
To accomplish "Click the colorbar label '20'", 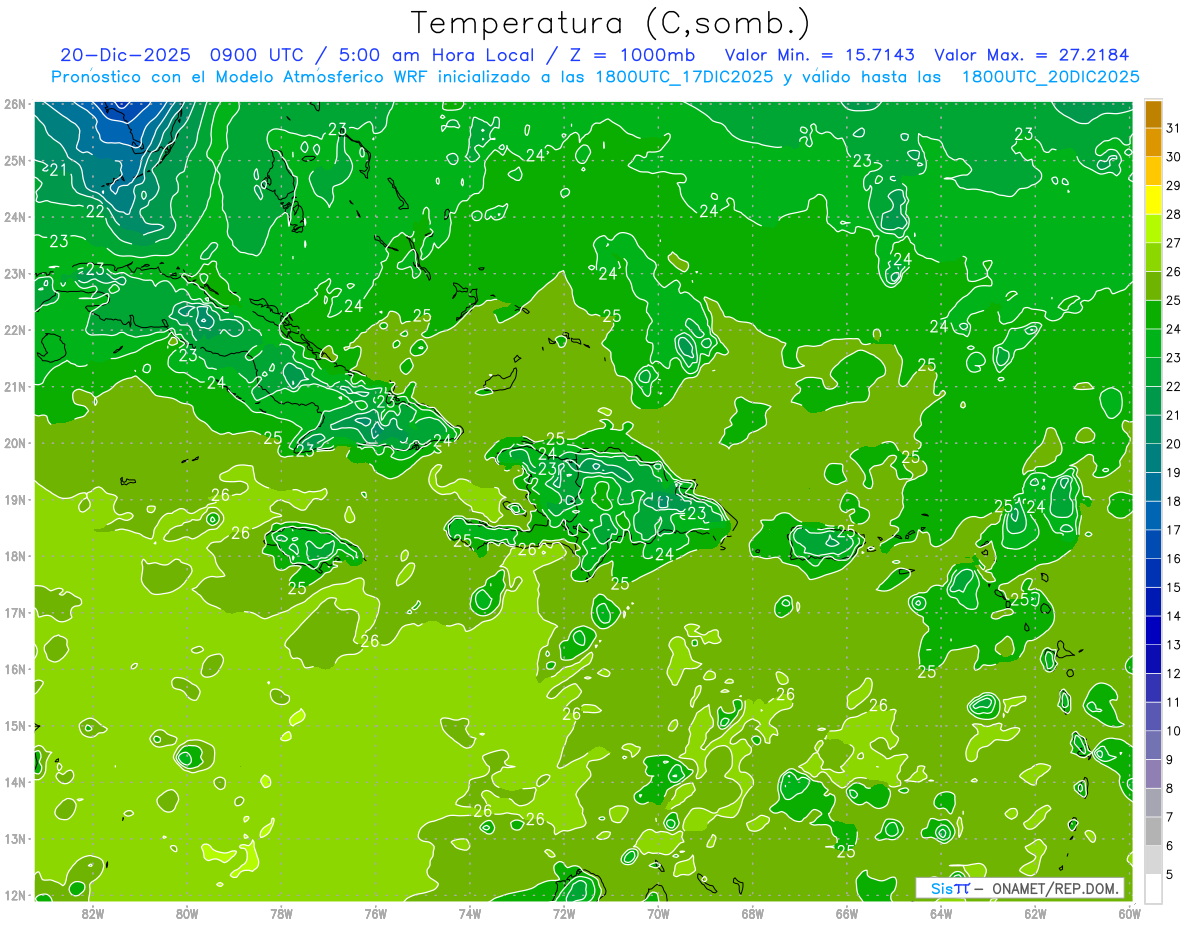I will click(x=1174, y=444).
